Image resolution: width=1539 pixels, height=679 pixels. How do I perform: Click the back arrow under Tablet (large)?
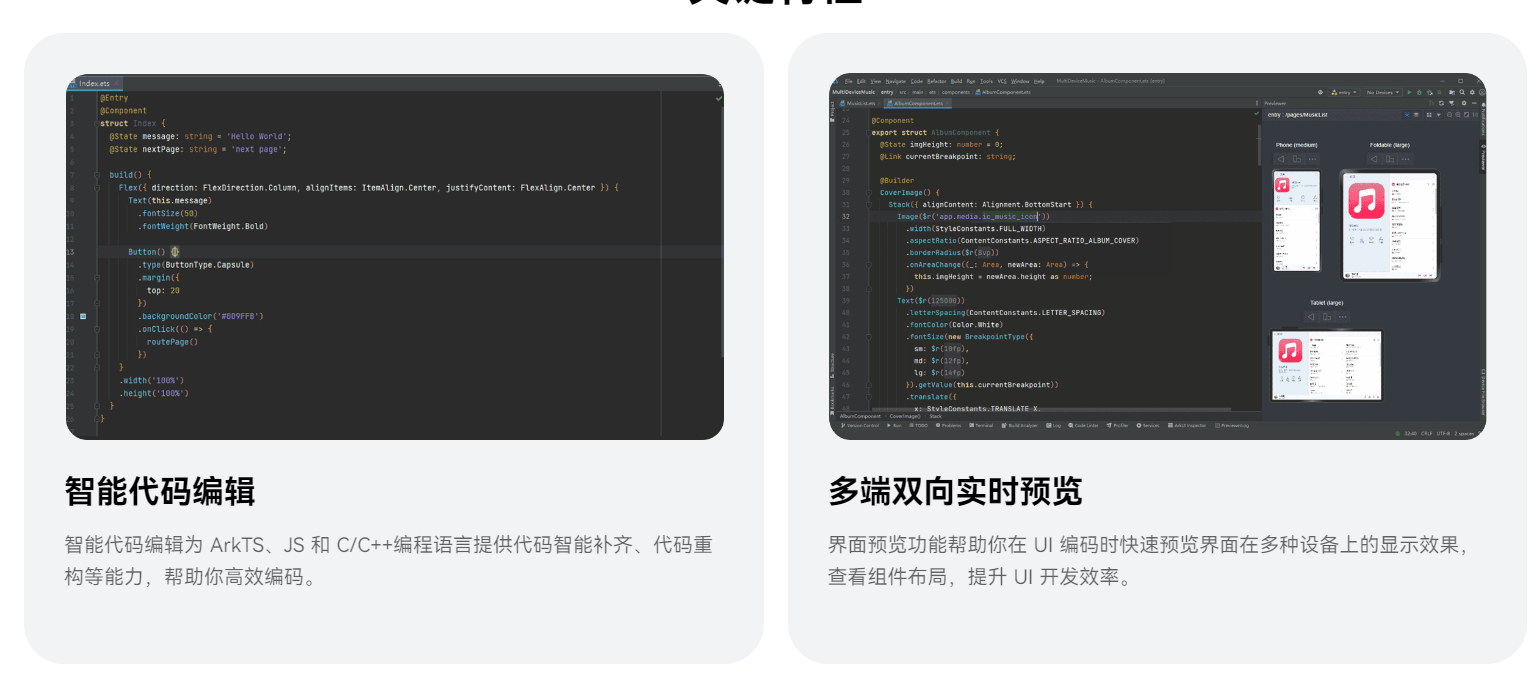1311,317
